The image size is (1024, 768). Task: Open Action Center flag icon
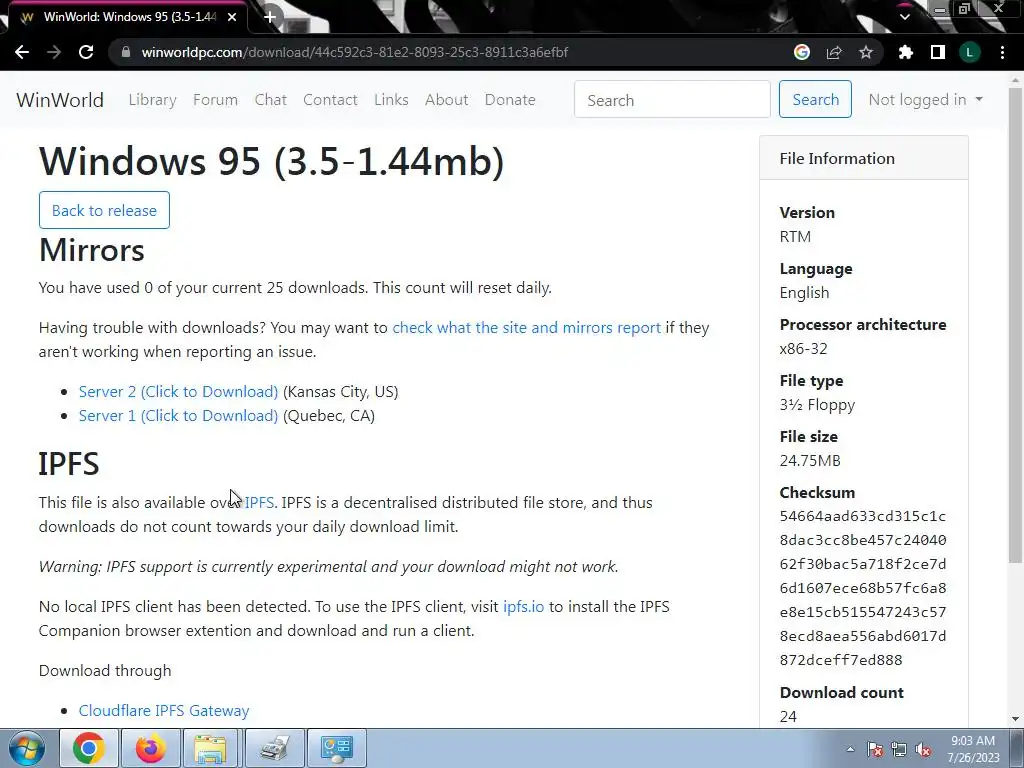point(875,750)
